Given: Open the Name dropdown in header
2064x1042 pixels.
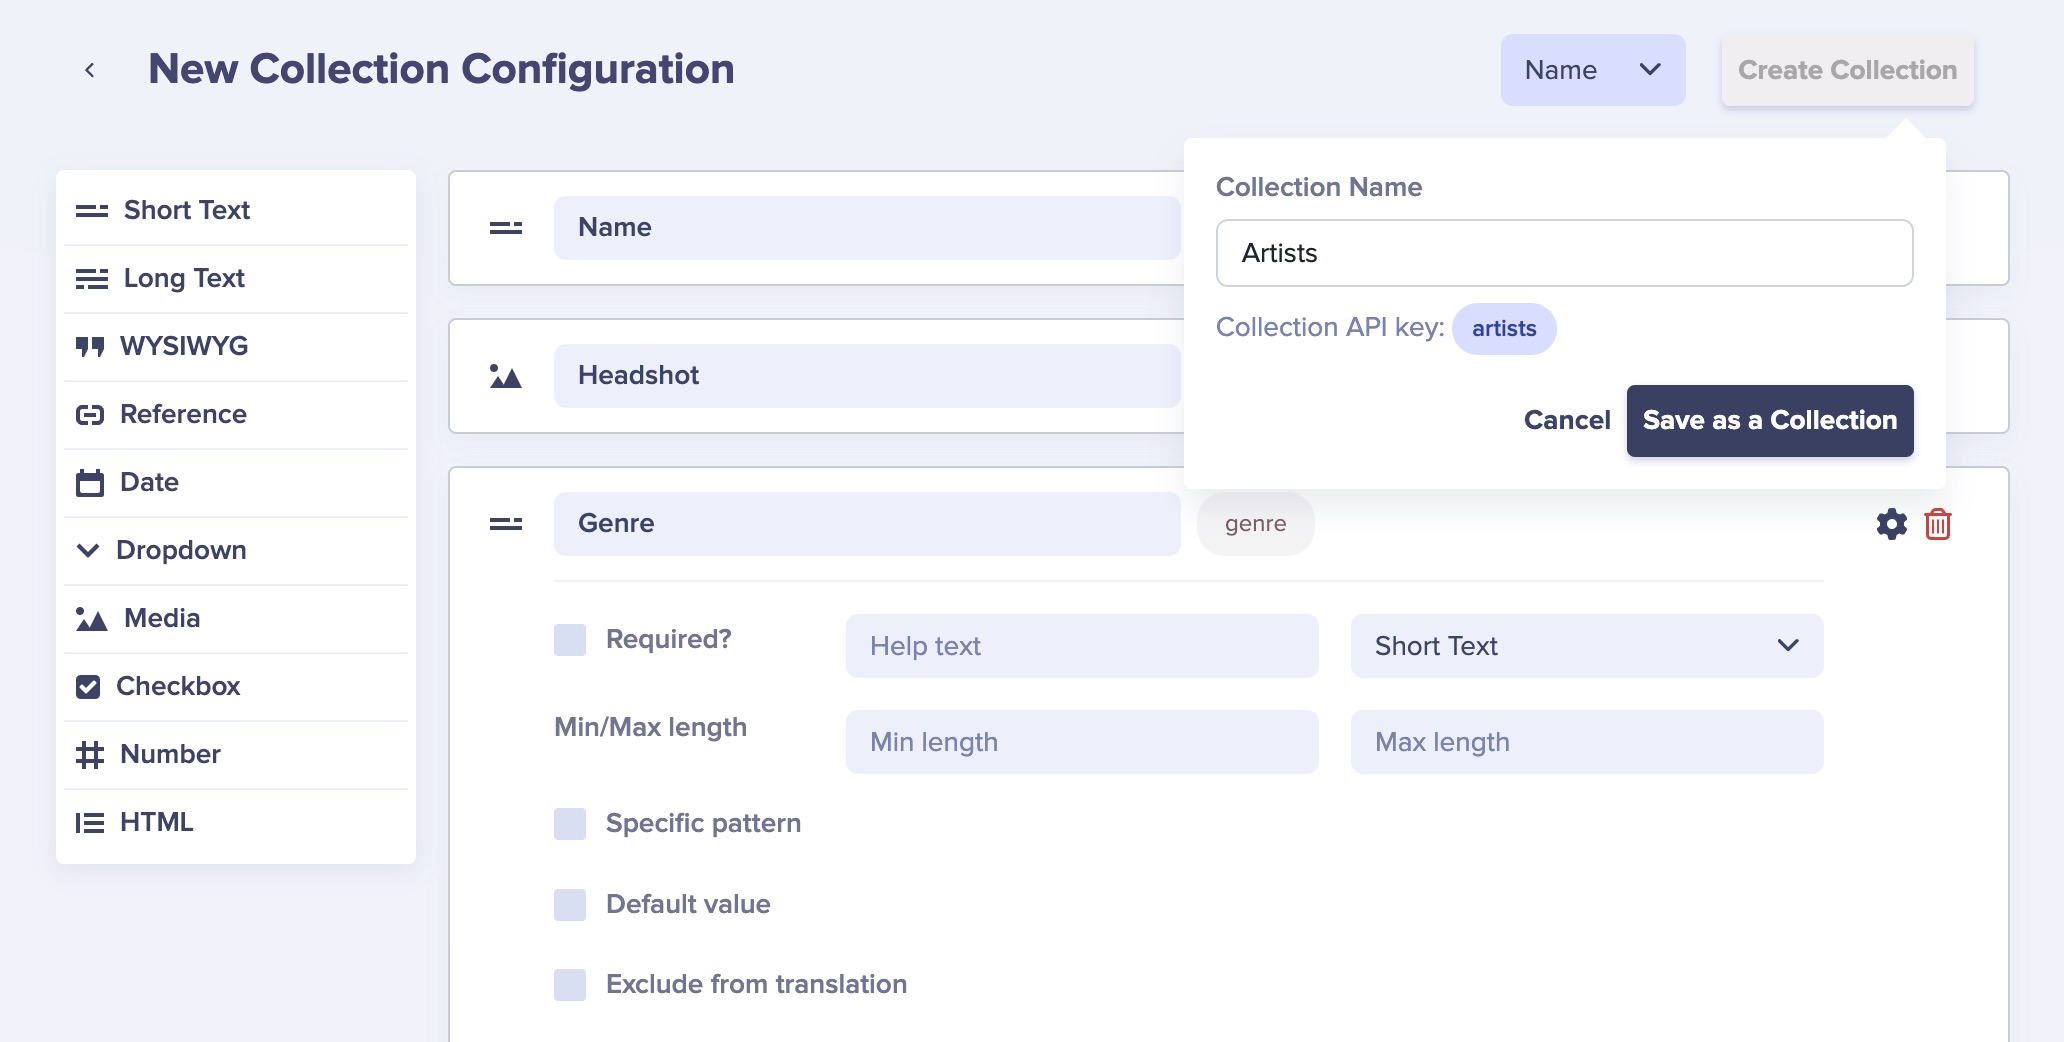Looking at the screenshot, I should point(1593,70).
